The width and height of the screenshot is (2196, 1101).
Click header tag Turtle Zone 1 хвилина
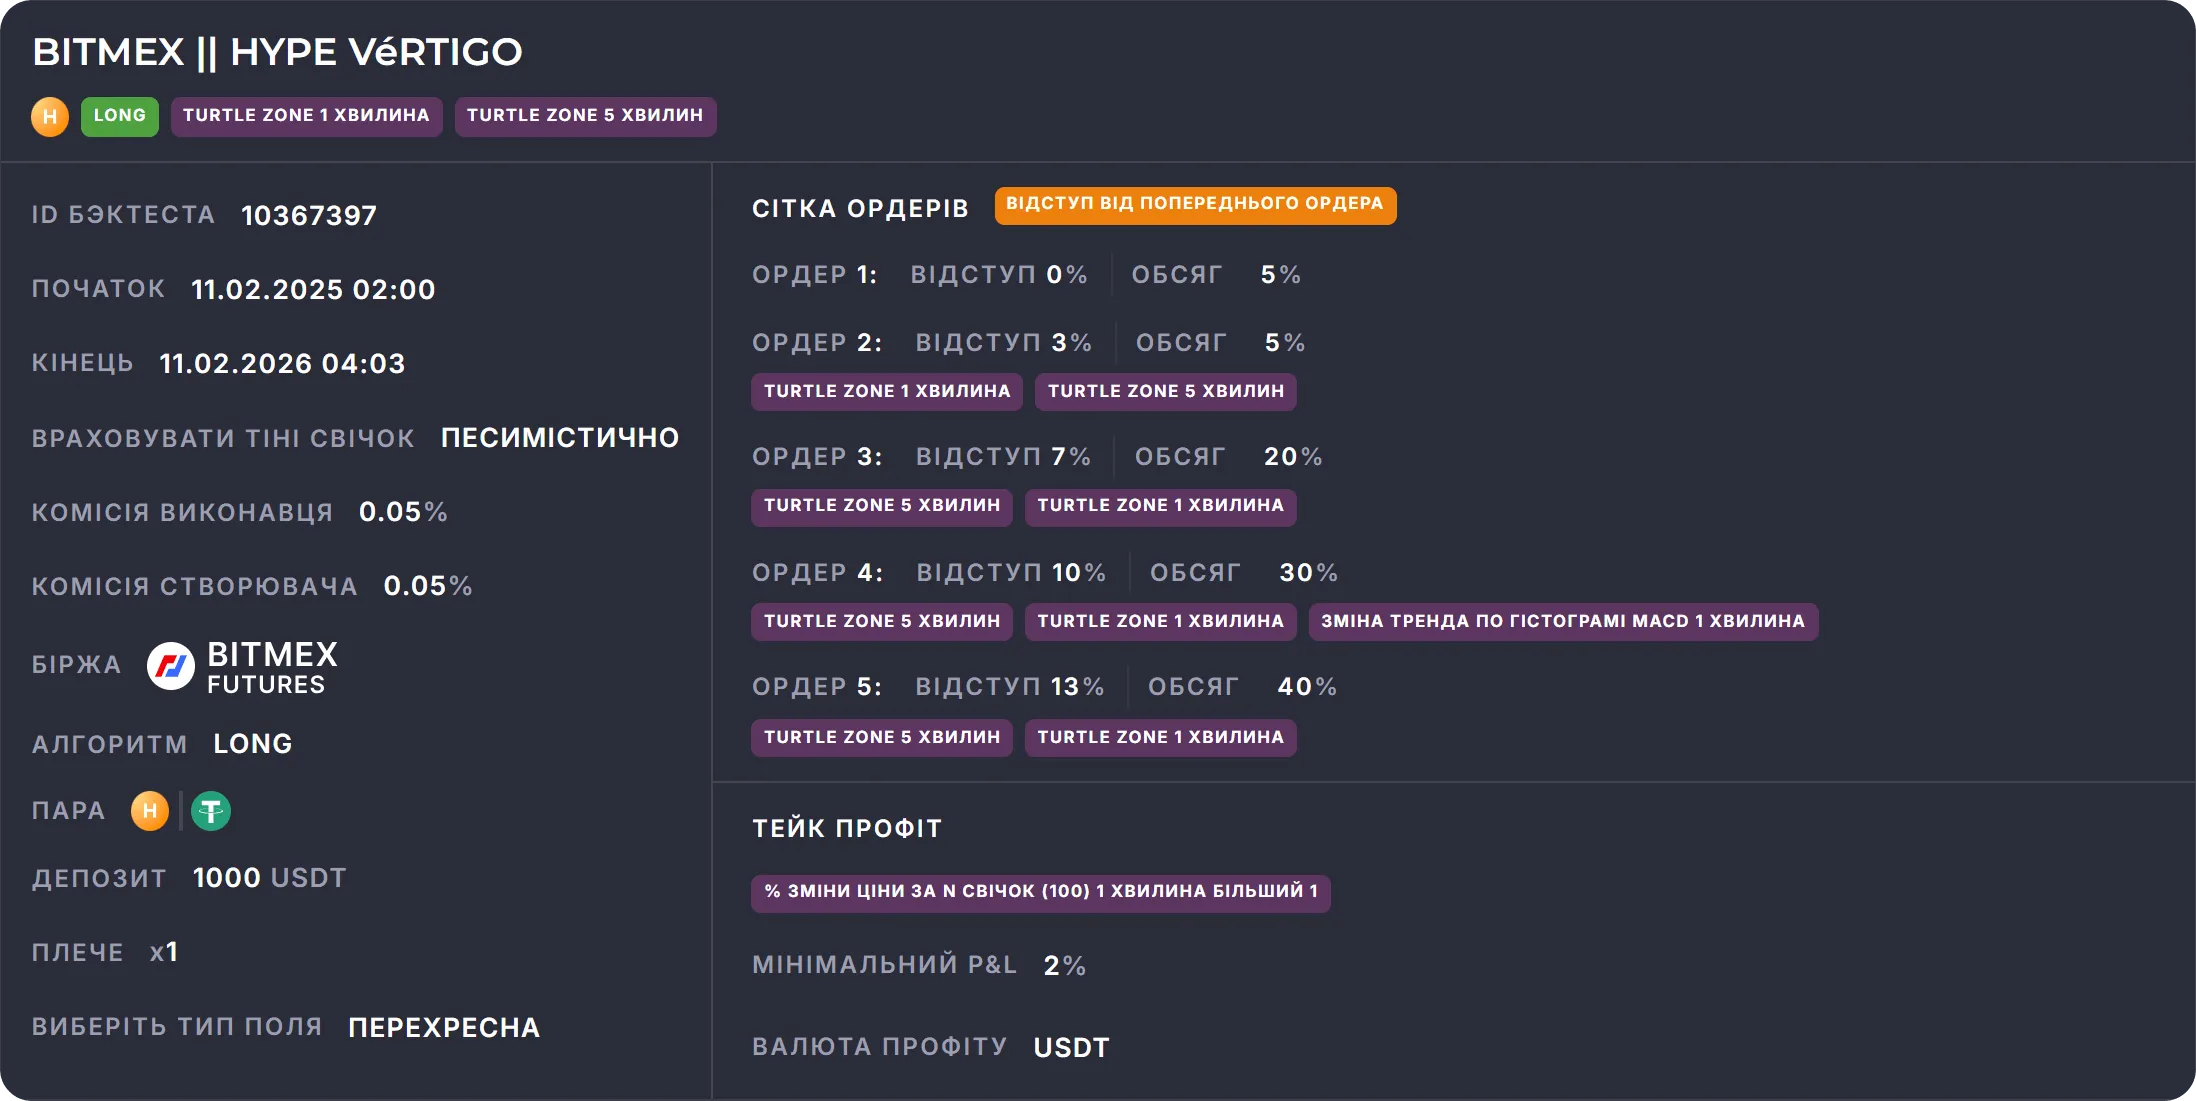(x=306, y=116)
